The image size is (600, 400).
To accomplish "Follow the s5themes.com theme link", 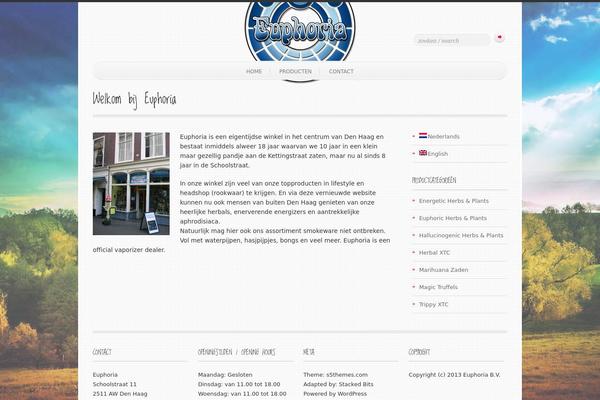I will click(x=347, y=375).
